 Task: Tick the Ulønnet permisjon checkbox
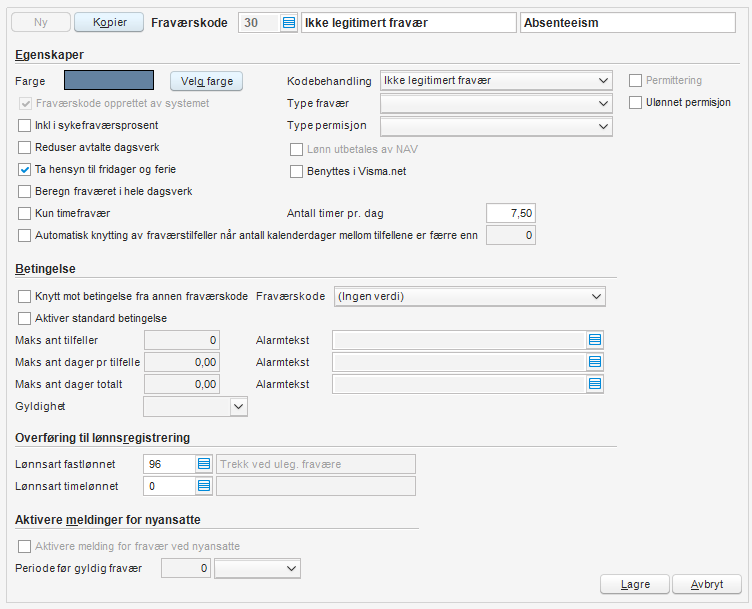tap(635, 103)
